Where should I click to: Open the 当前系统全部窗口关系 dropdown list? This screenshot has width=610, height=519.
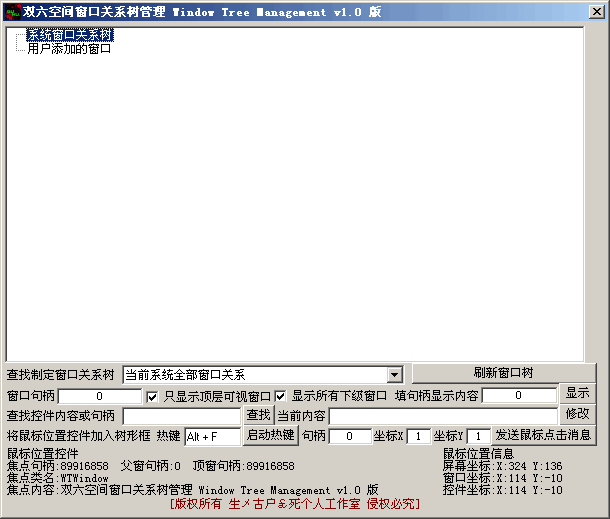coord(394,375)
